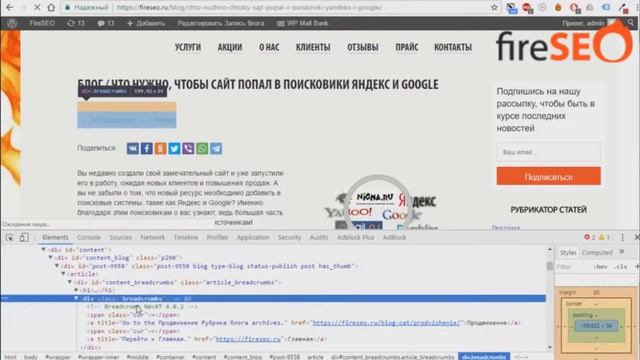Stop the page loading with the X button
The height and width of the screenshot is (360, 640).
36,7
